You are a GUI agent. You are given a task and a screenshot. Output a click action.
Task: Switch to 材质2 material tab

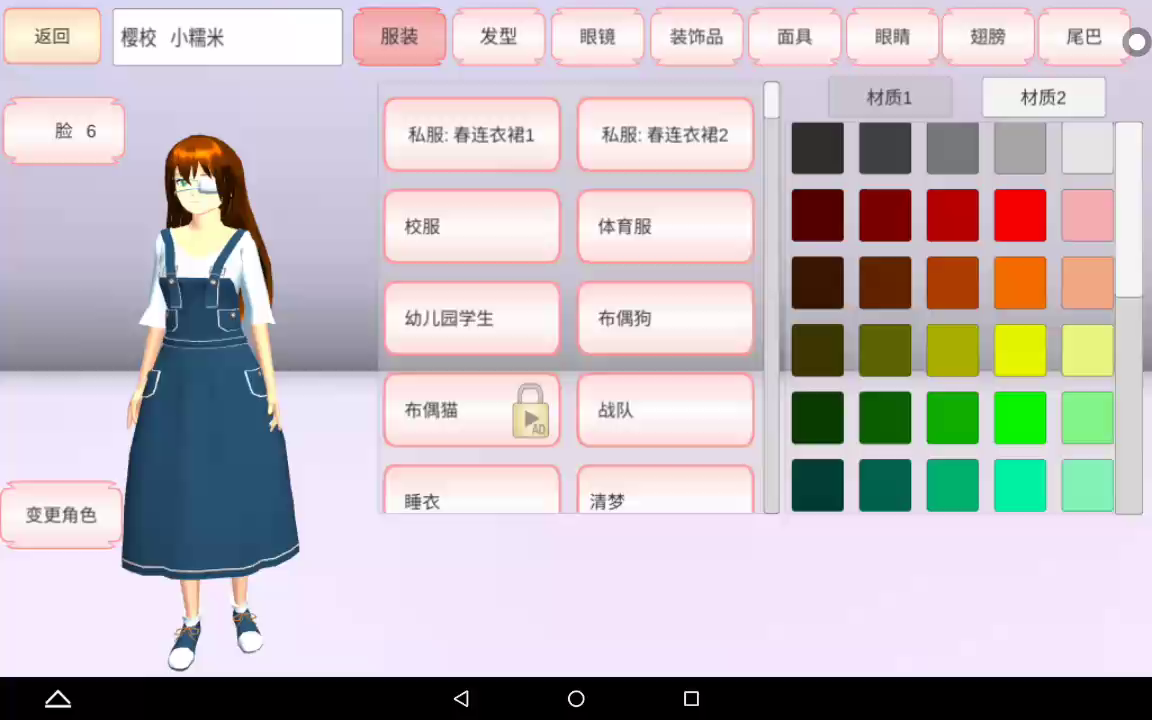(x=1043, y=97)
